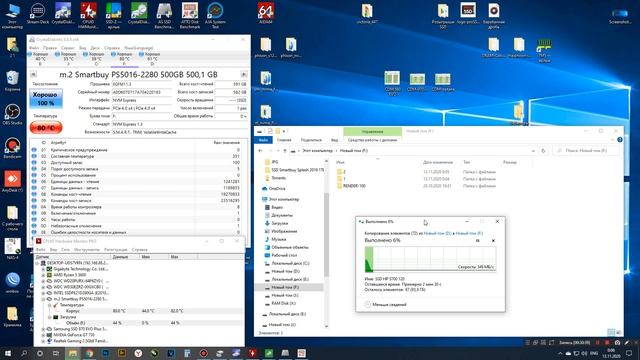Viewport: 640px width, 360px height.
Task: Click the Explorer search field
Action: 586,151
